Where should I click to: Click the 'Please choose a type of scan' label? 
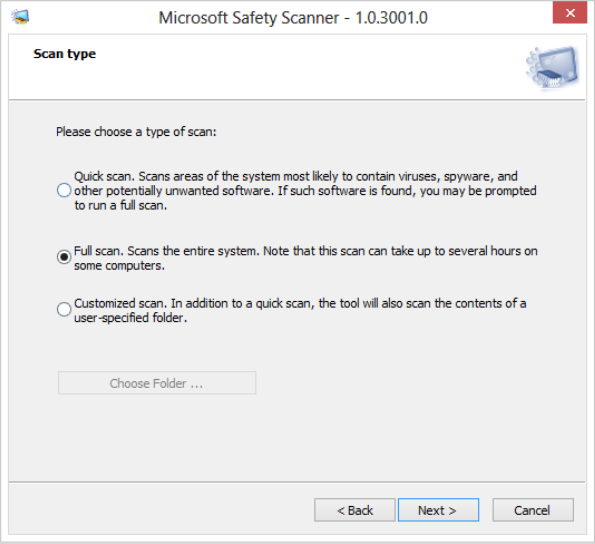(x=136, y=132)
